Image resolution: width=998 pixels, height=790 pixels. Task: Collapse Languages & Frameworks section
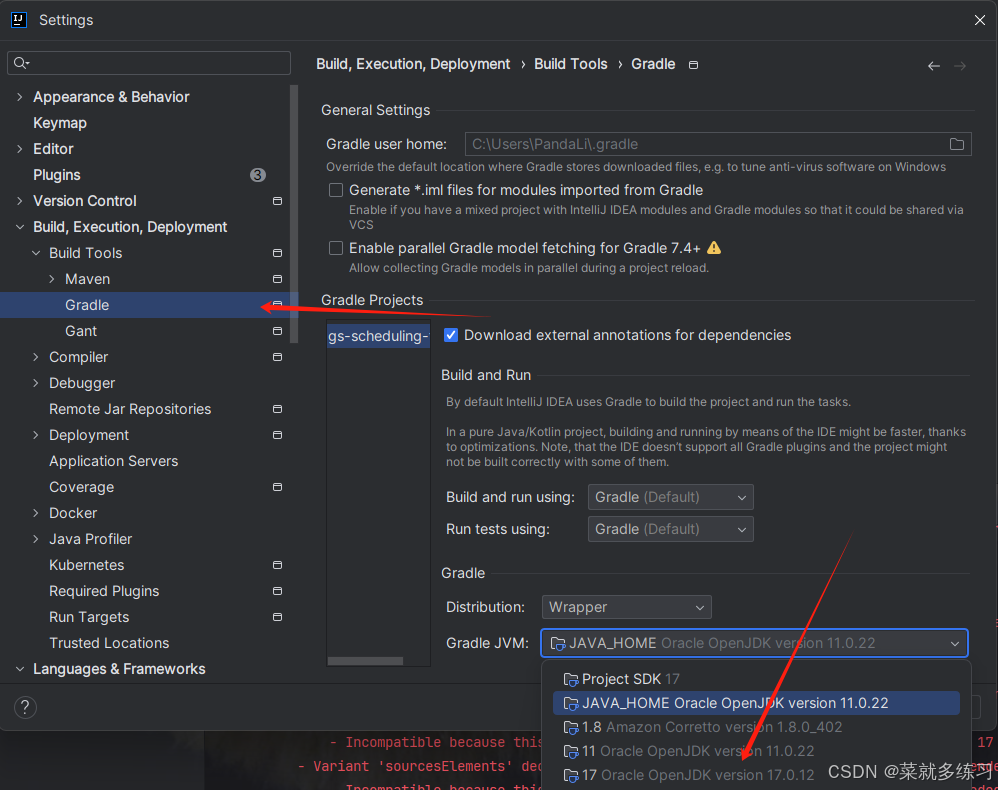[x=20, y=669]
